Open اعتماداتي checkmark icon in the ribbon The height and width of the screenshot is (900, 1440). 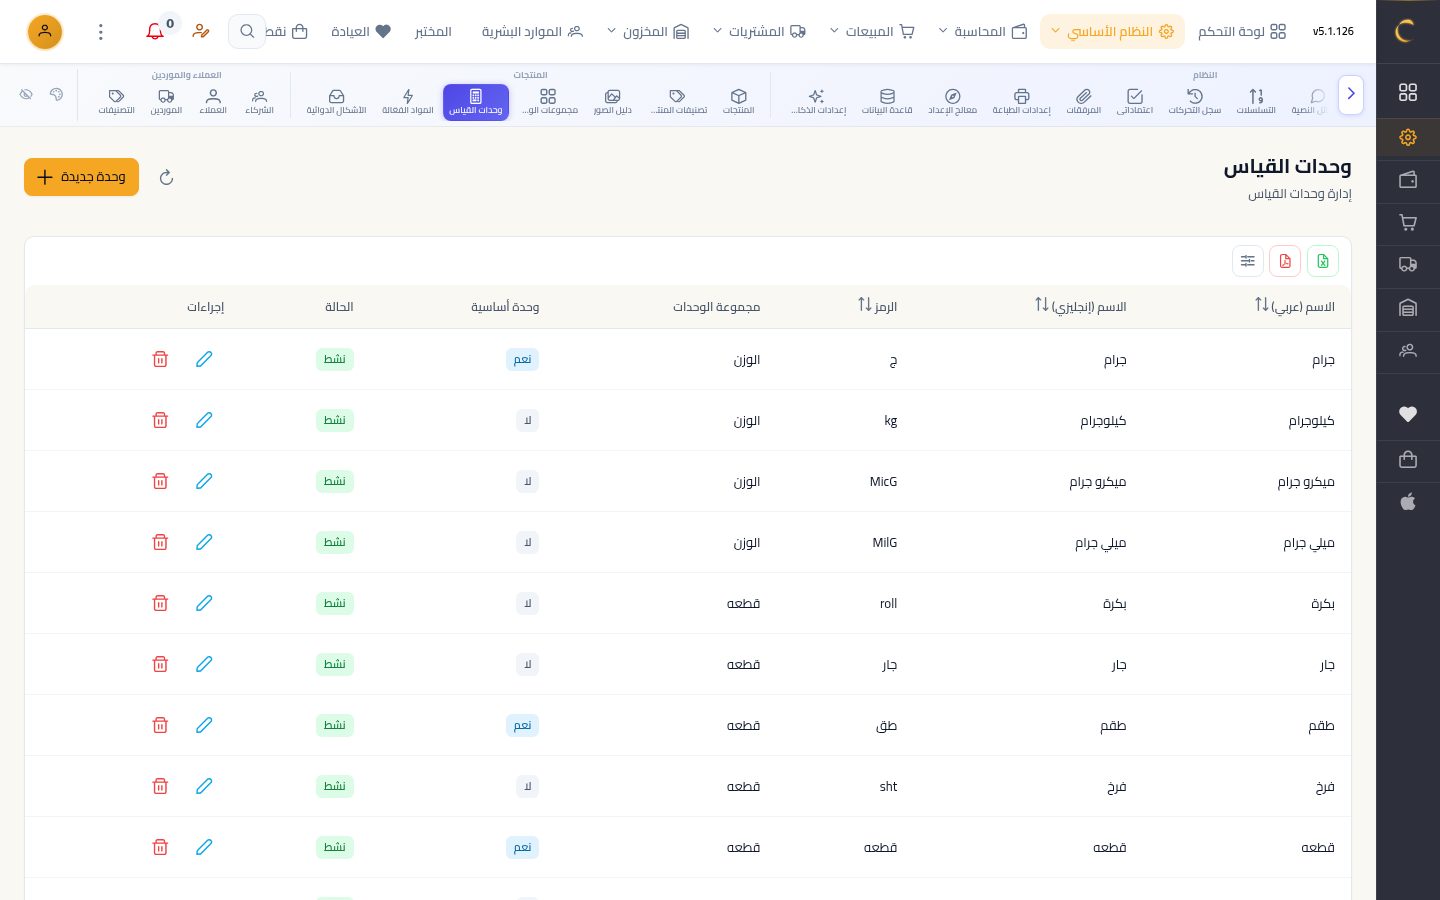tap(1135, 102)
